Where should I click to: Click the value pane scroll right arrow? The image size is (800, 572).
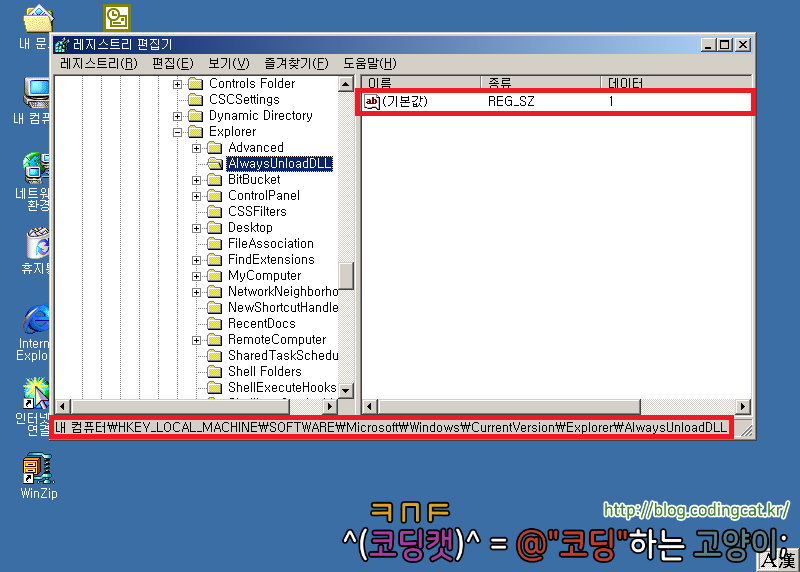tap(743, 407)
